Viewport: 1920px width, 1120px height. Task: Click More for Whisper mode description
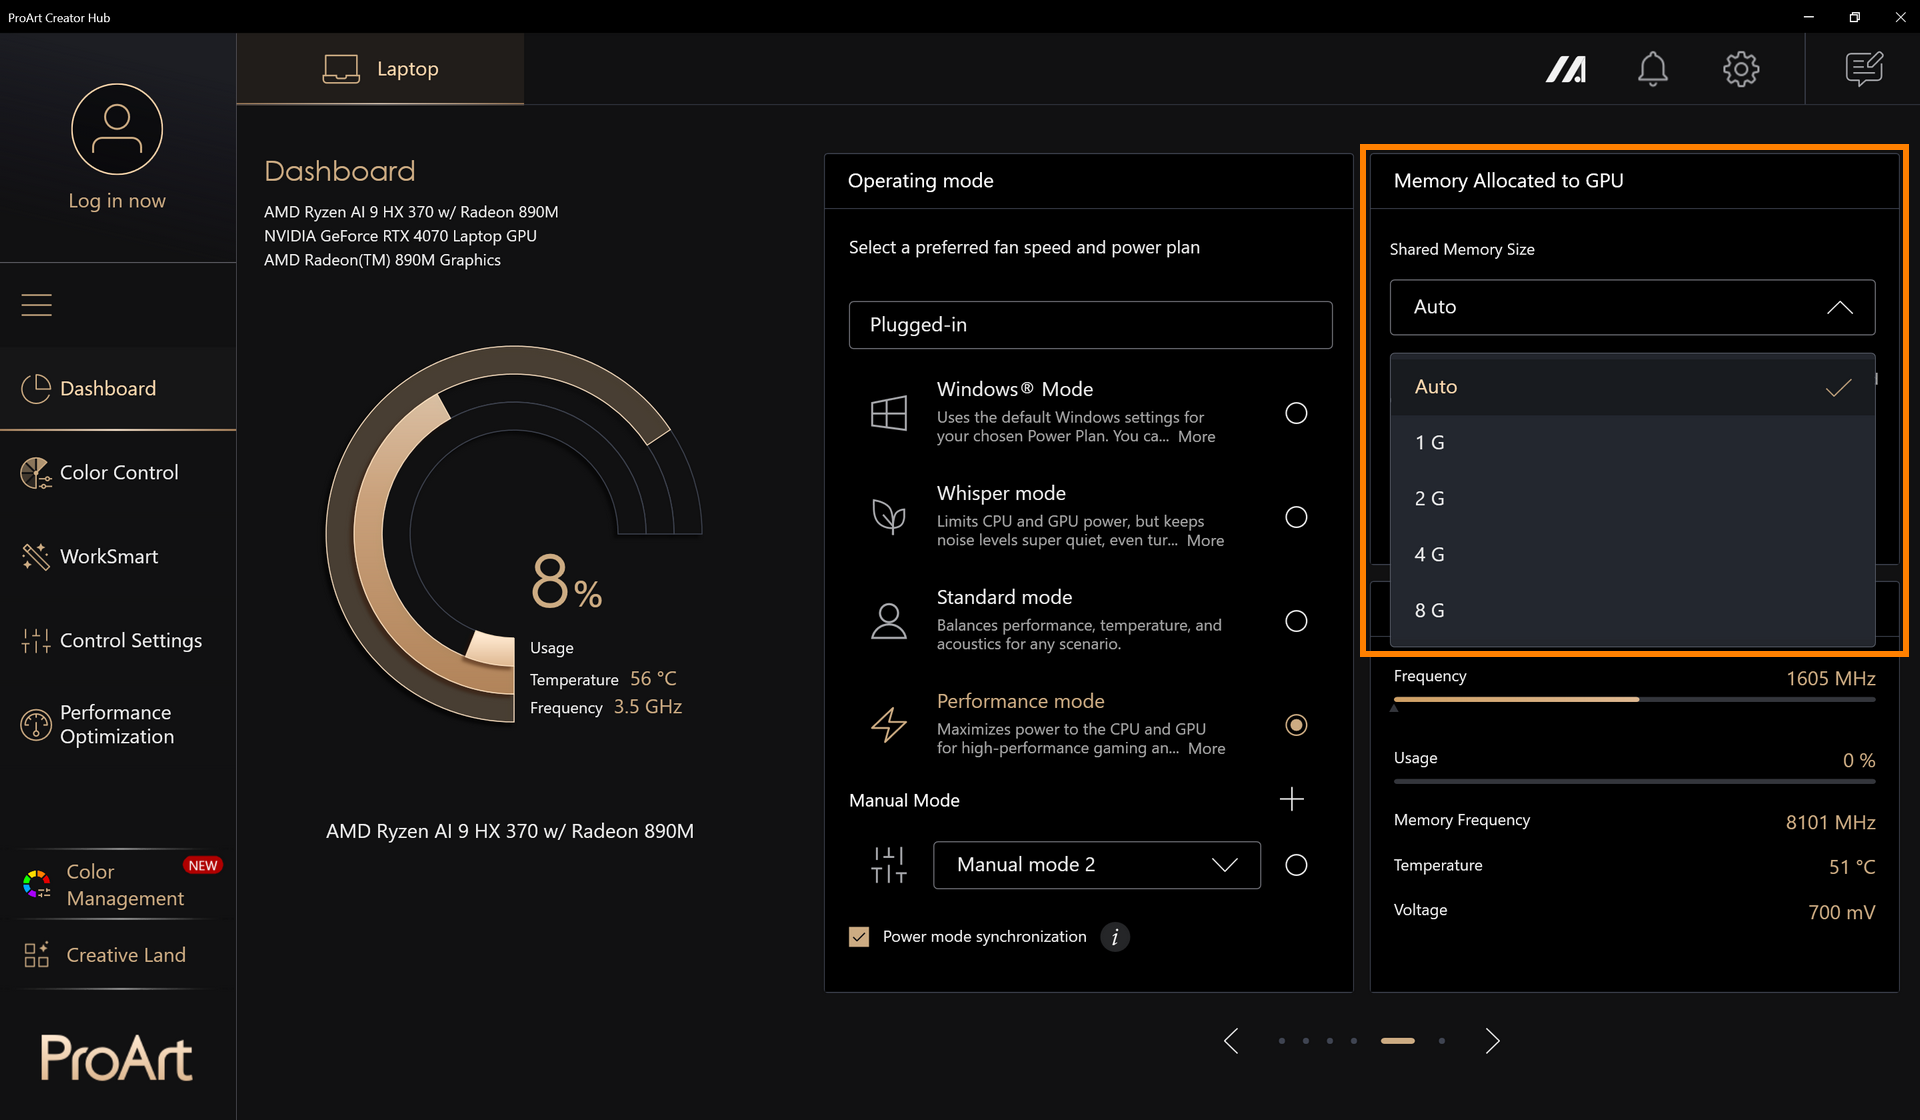click(1205, 541)
